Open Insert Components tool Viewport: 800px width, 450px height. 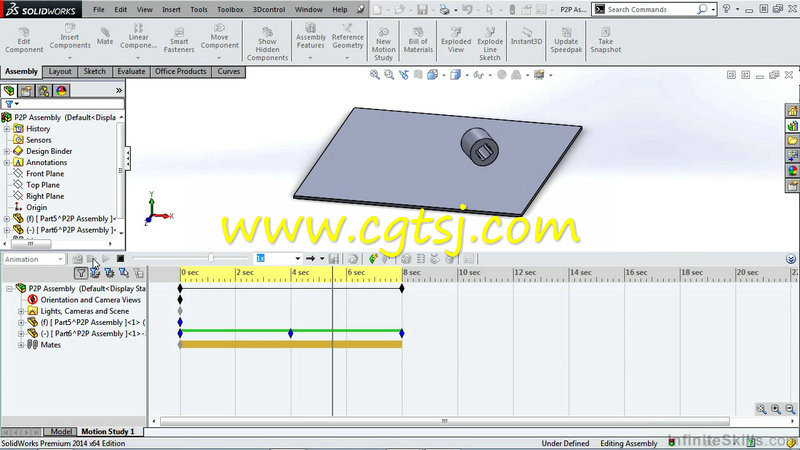(x=70, y=37)
